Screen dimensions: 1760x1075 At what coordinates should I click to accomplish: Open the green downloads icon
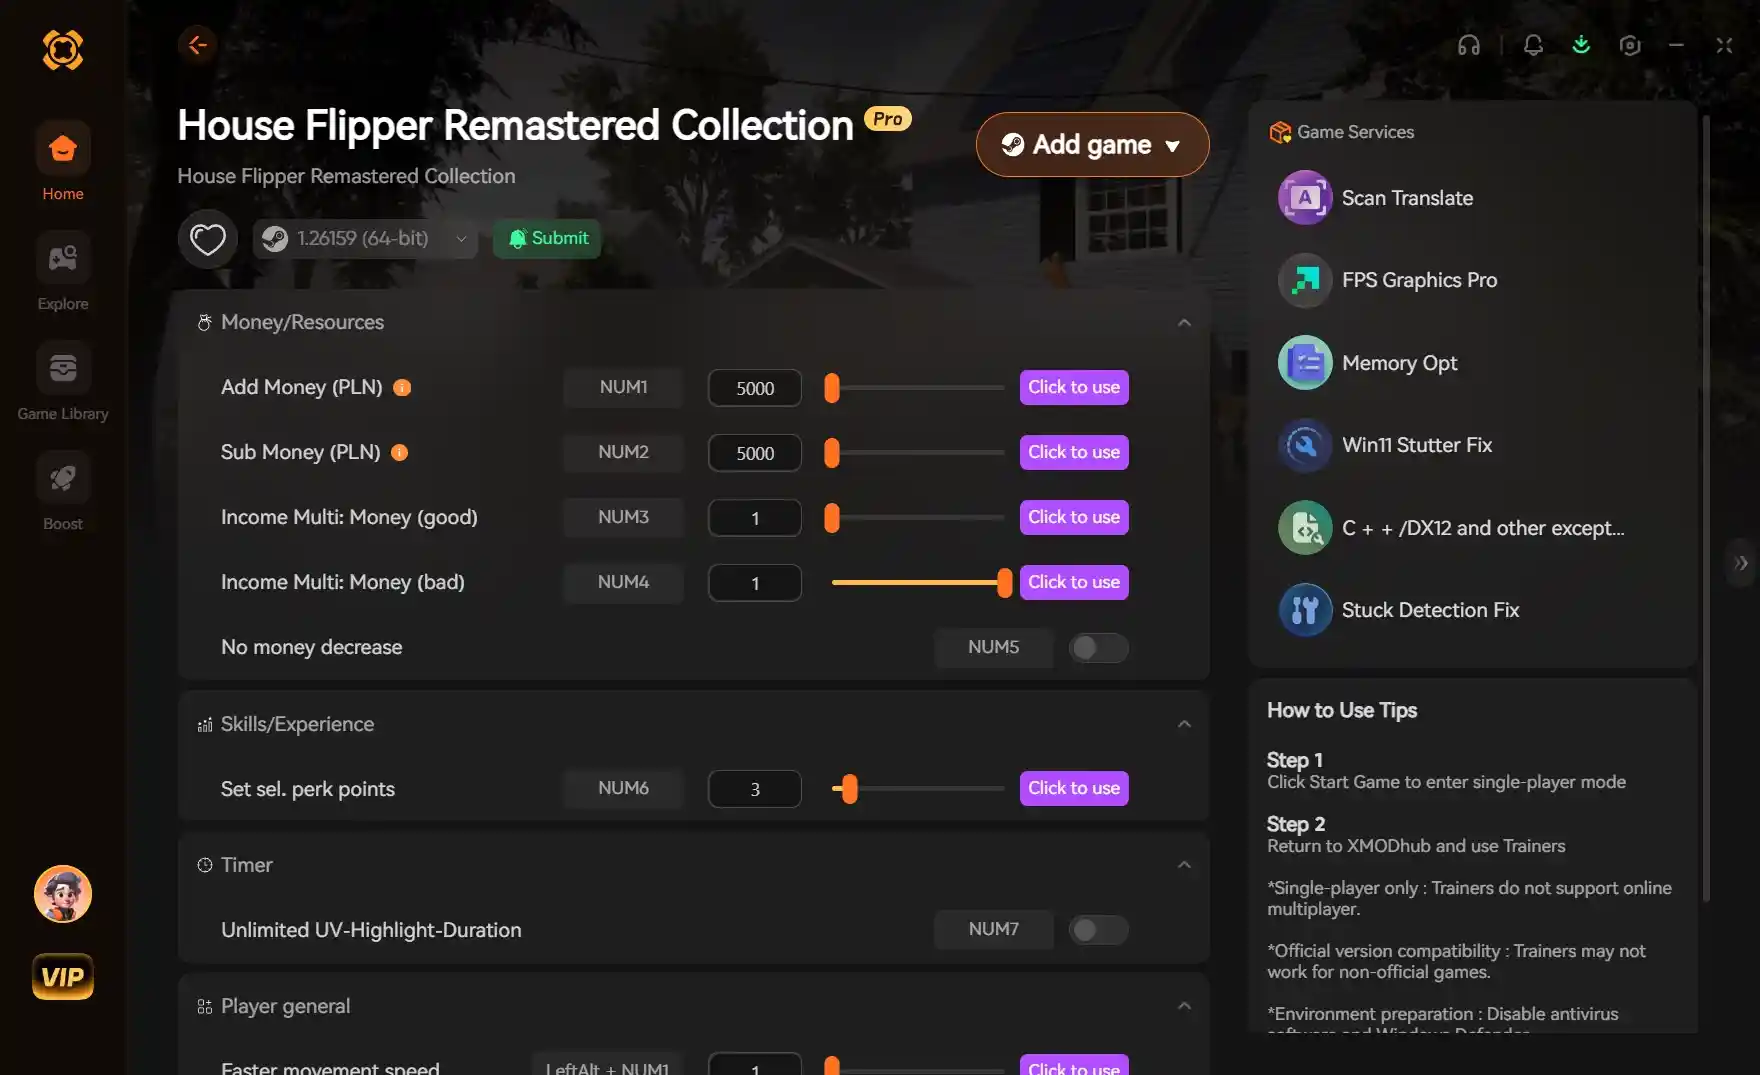click(x=1581, y=45)
